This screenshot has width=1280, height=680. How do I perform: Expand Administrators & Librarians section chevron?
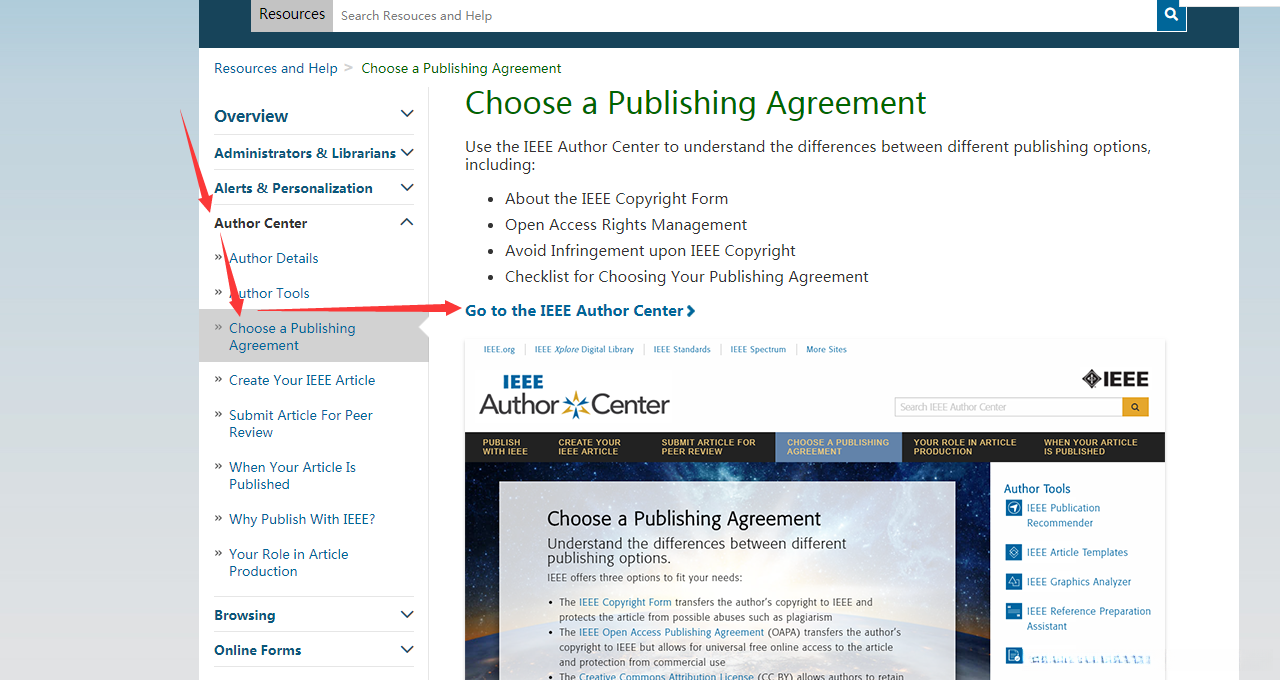pyautogui.click(x=407, y=153)
